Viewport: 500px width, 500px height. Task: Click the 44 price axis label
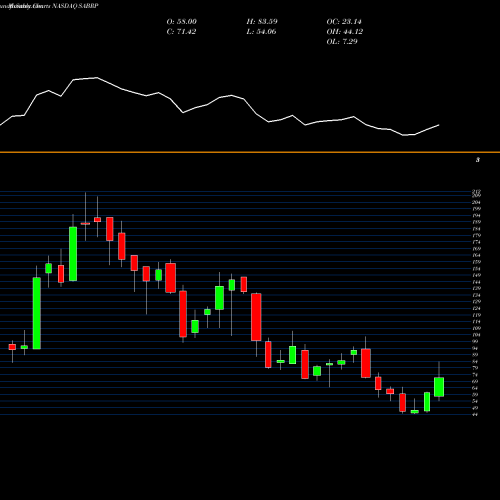[x=475, y=414]
